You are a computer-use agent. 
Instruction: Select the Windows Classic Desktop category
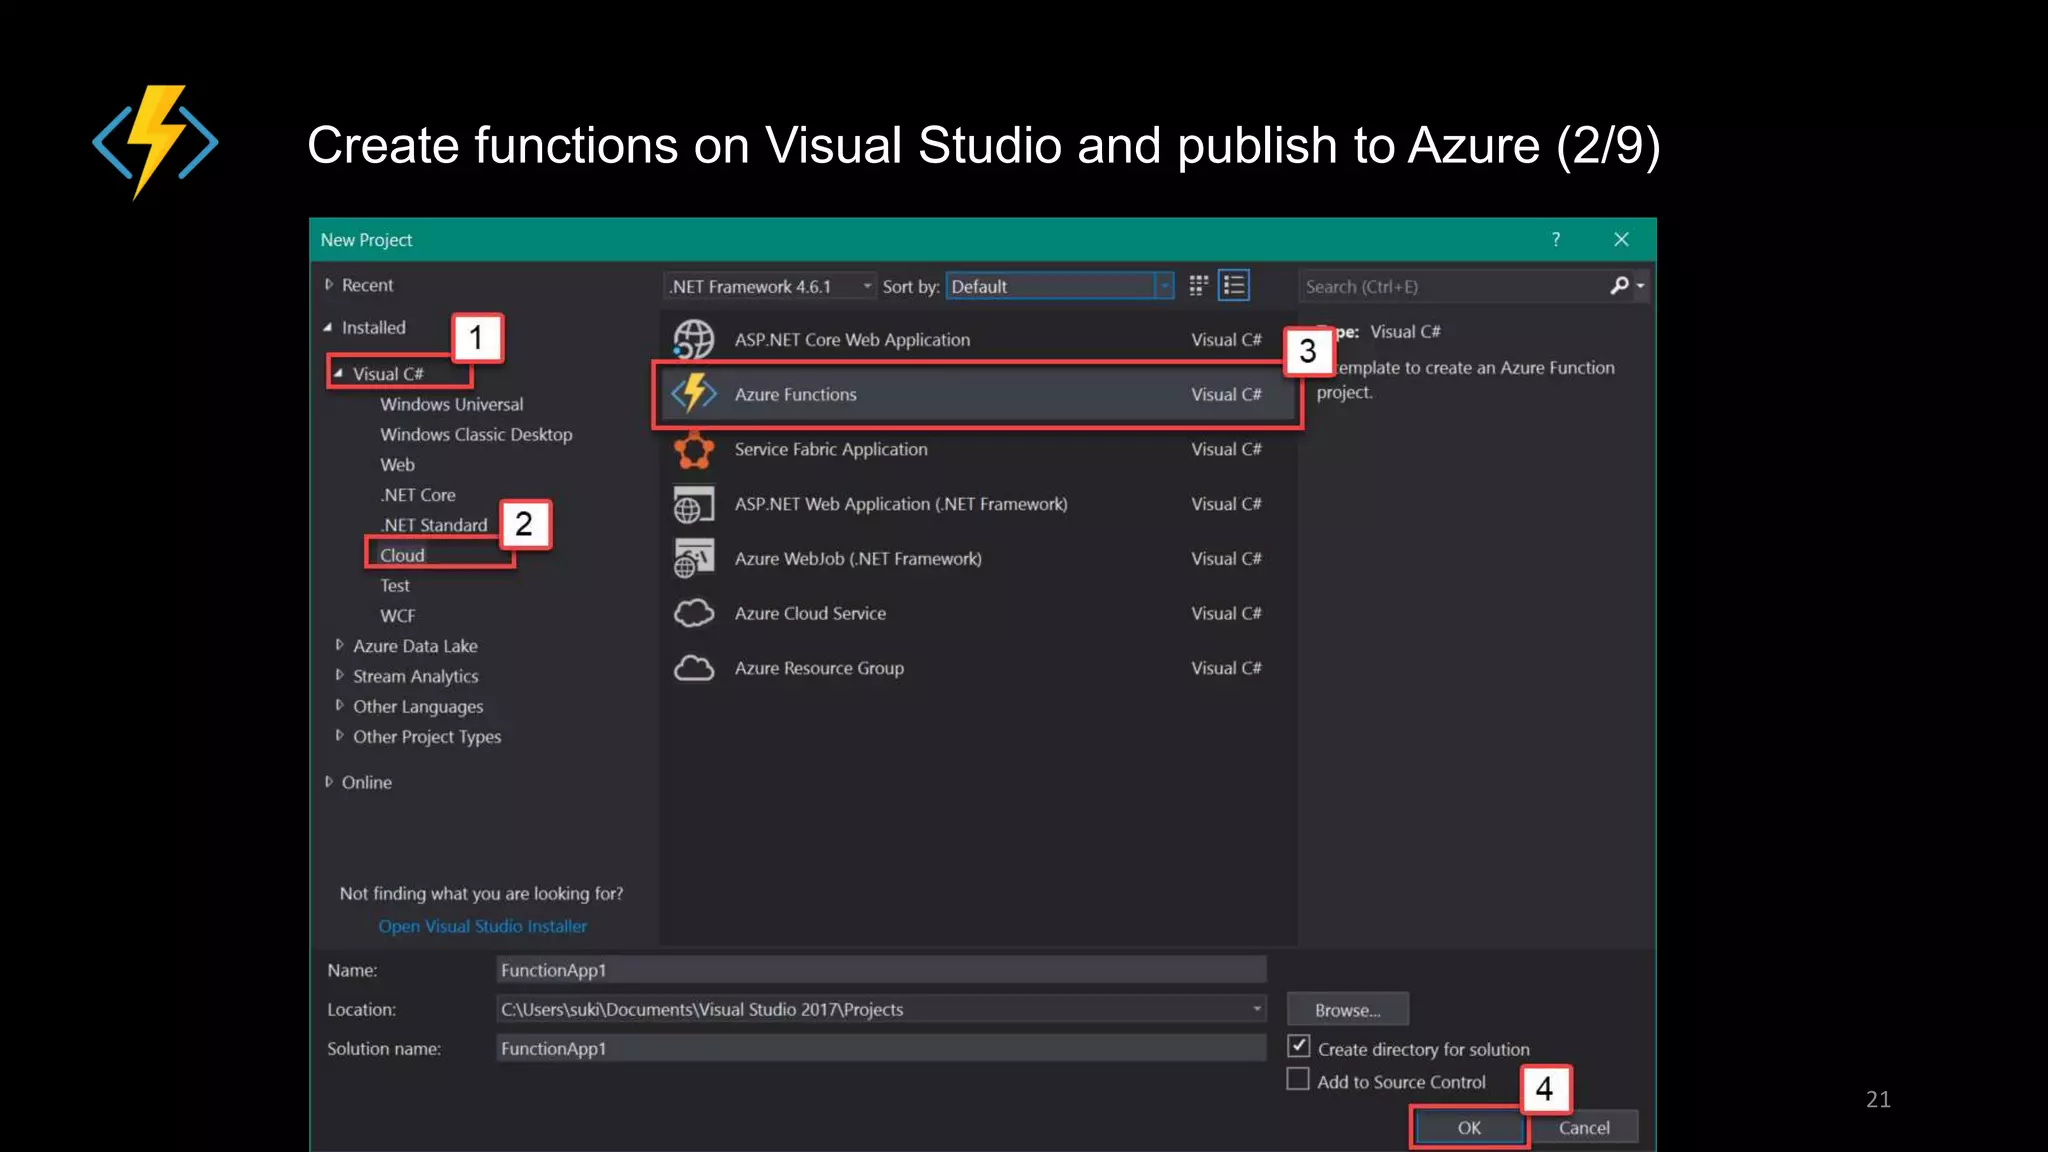(x=476, y=434)
